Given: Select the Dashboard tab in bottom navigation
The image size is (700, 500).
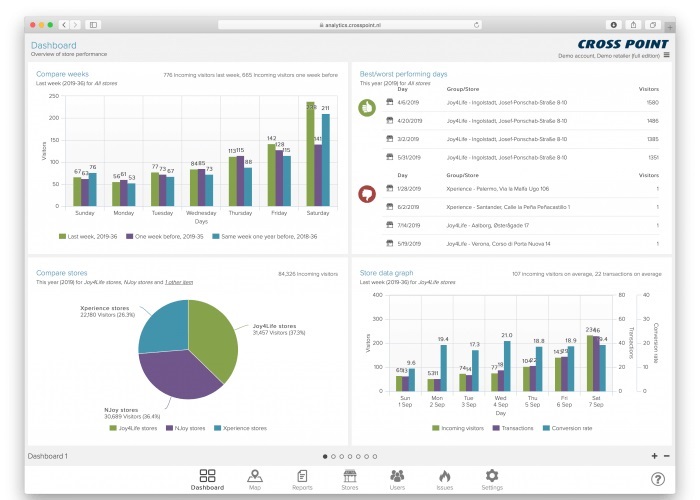Looking at the screenshot, I should pyautogui.click(x=208, y=479).
